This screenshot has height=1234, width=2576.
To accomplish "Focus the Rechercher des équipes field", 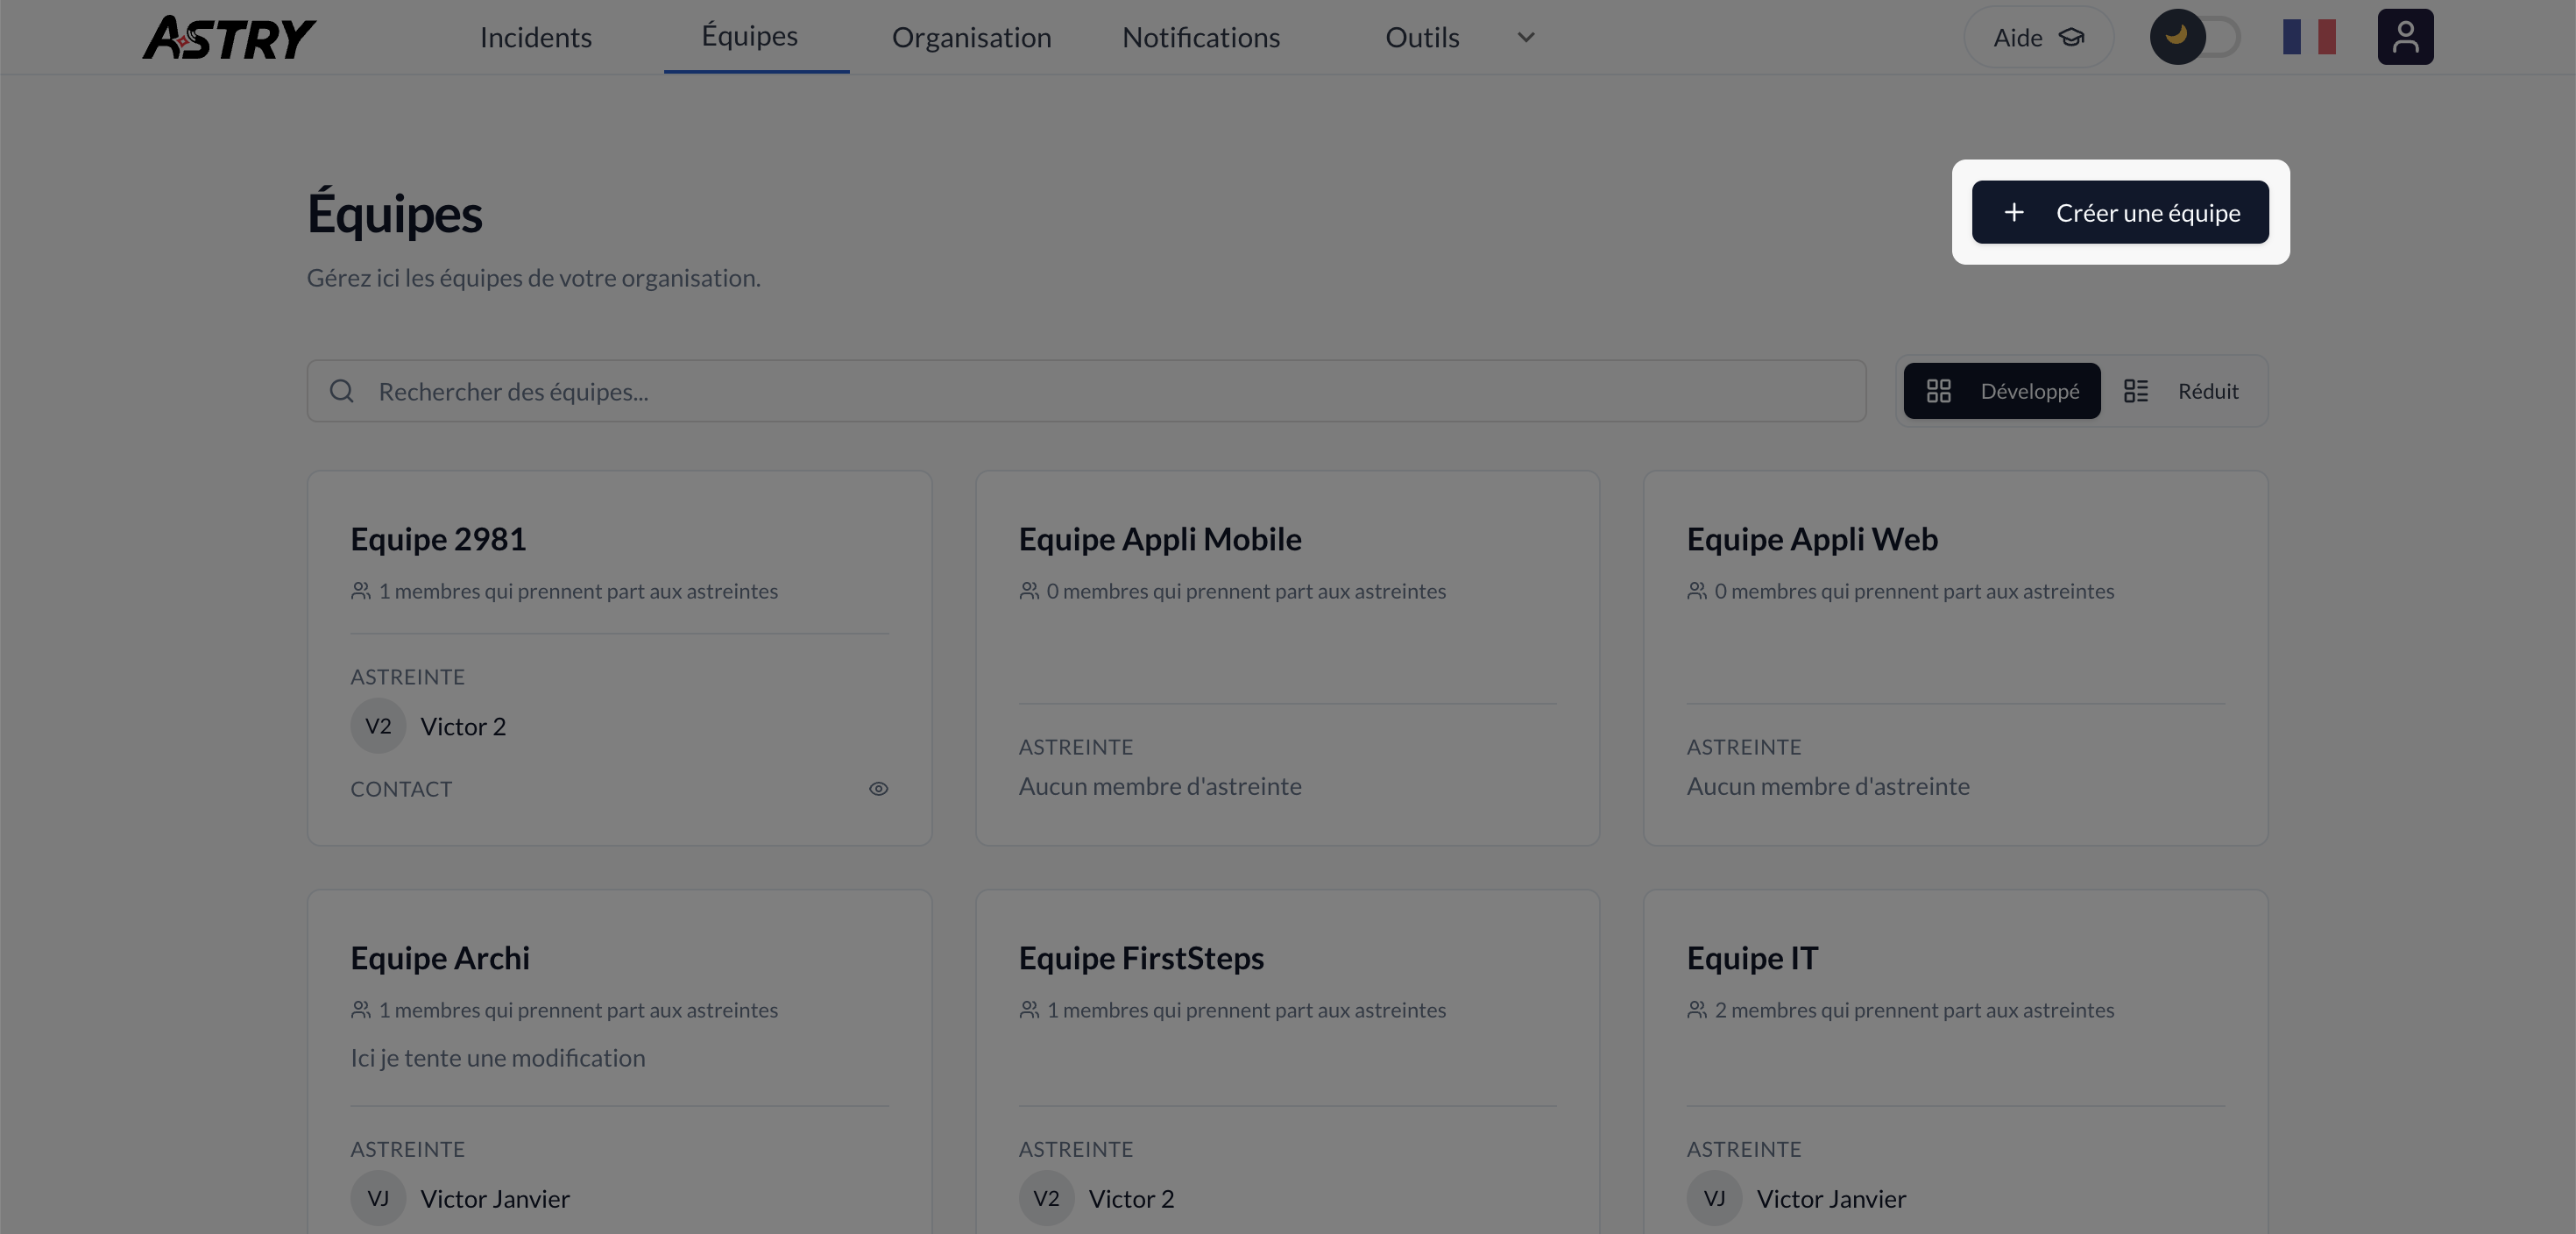I will (1100, 391).
